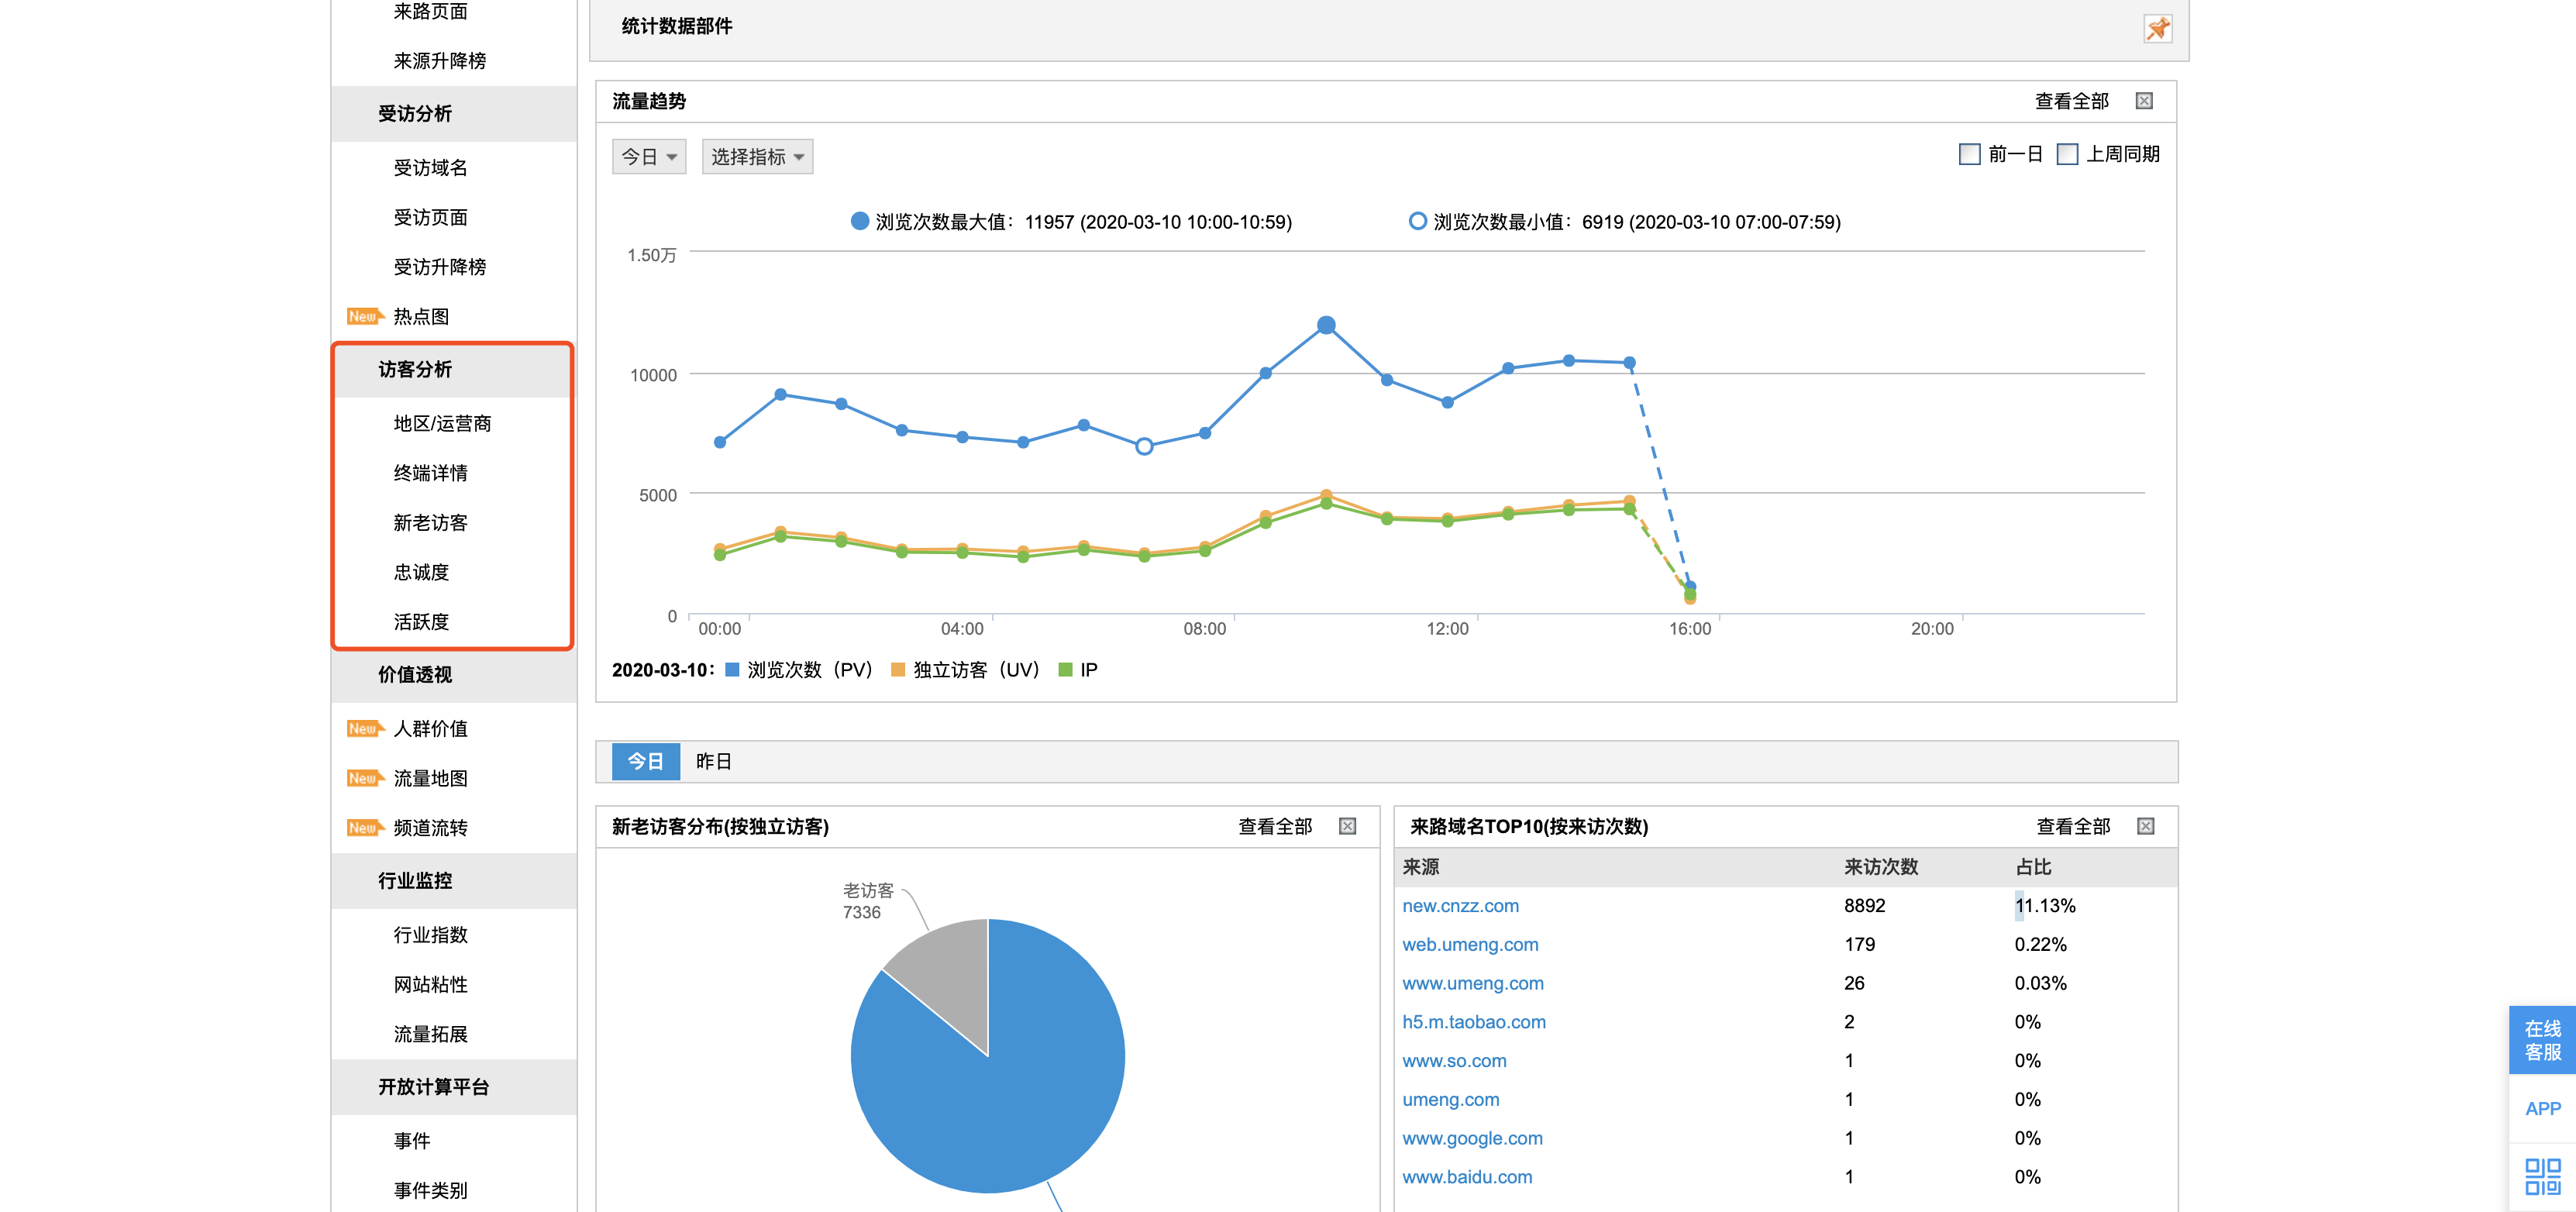Collapse the 访客分析 sidebar section
Screen dimensions: 2576x1212
click(x=415, y=370)
